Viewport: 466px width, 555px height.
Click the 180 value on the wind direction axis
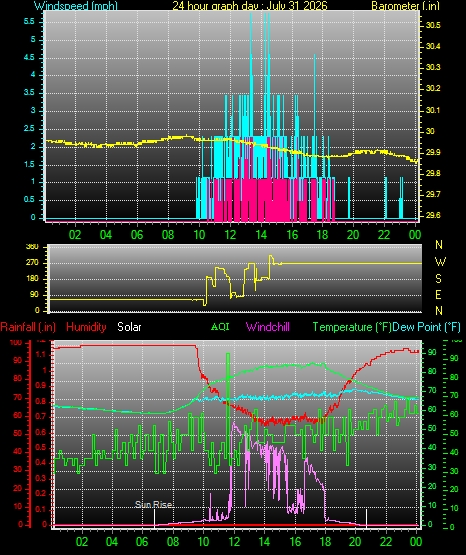coord(32,279)
